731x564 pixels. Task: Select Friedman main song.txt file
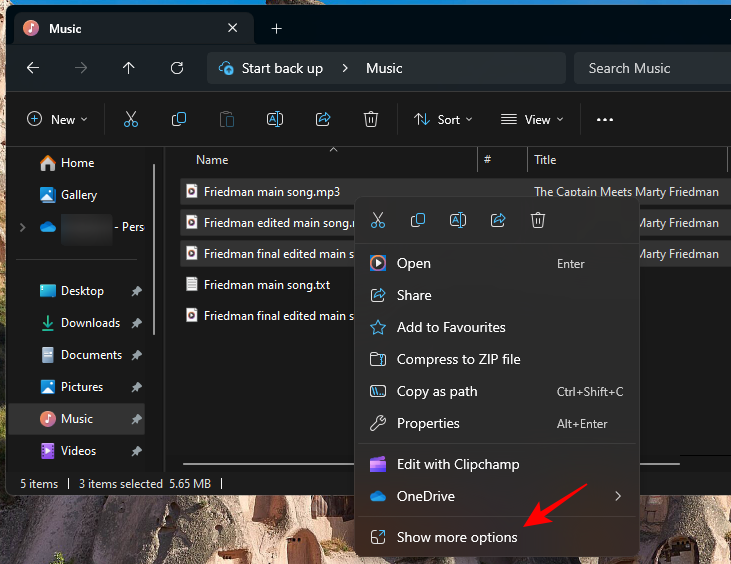[266, 285]
